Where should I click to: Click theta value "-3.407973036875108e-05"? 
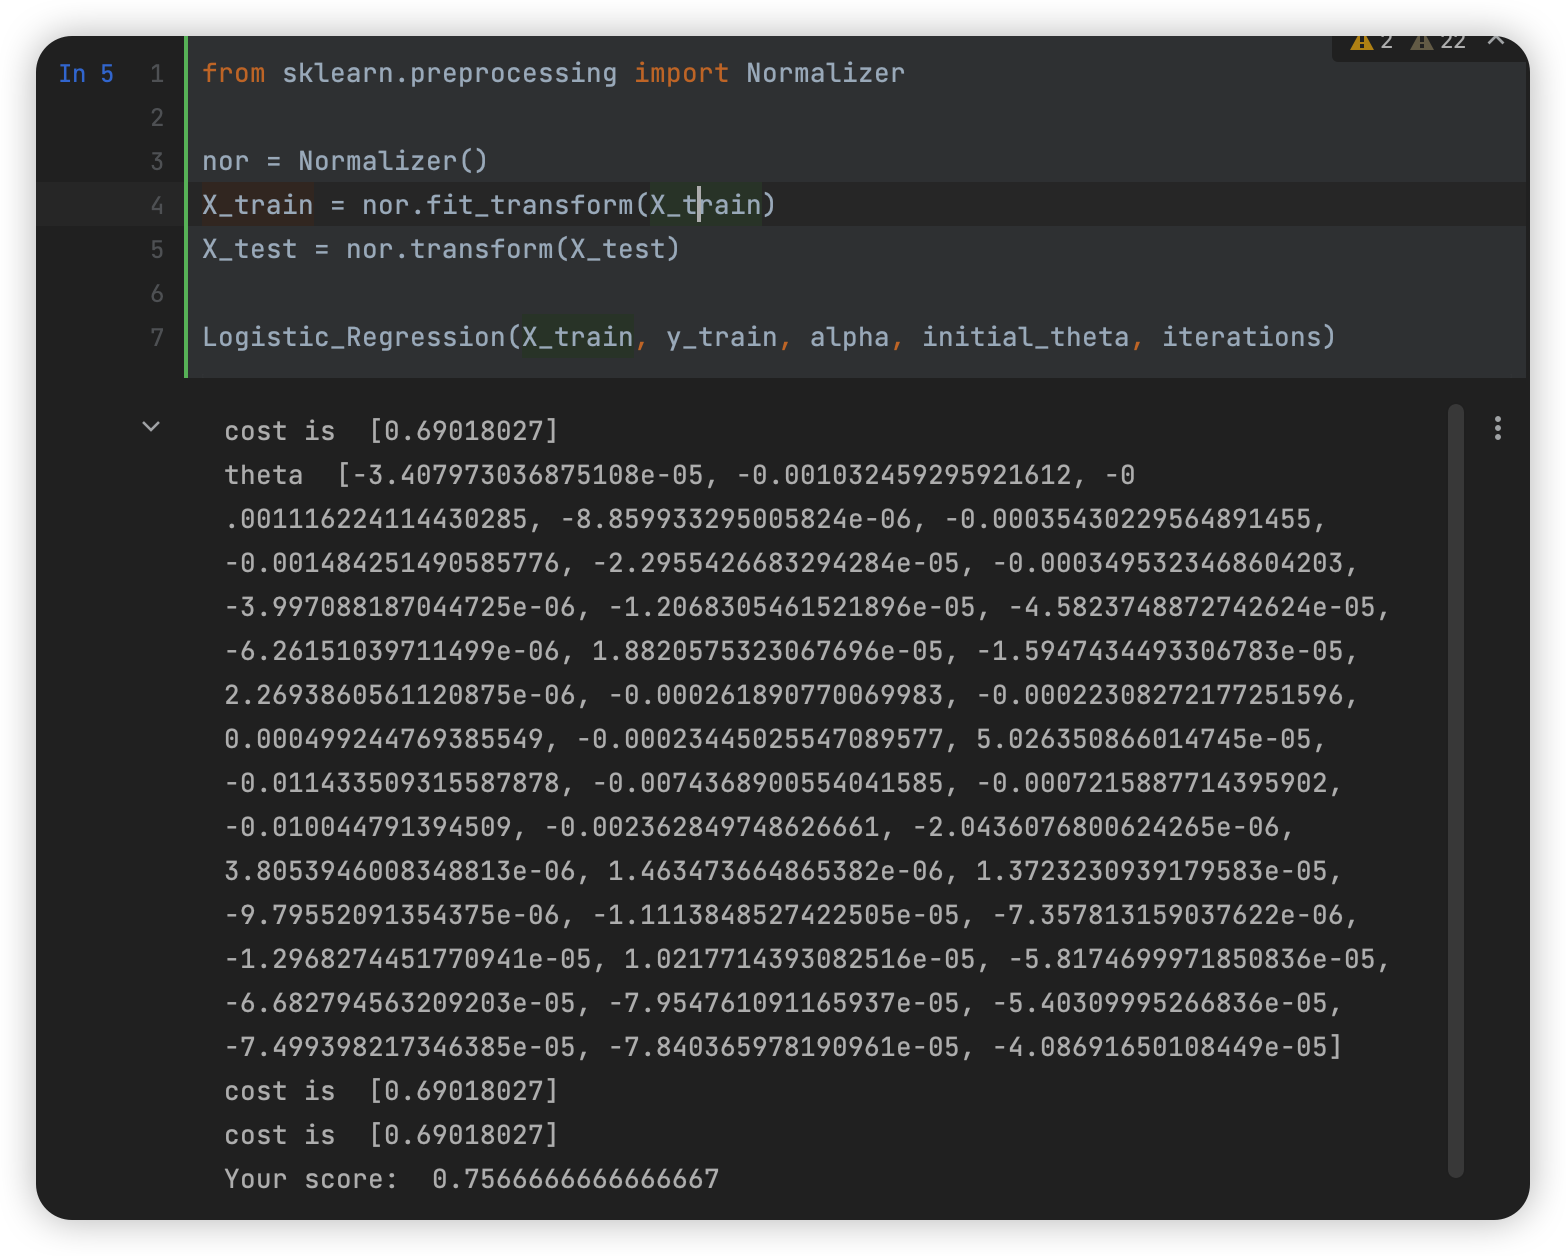[x=528, y=475]
